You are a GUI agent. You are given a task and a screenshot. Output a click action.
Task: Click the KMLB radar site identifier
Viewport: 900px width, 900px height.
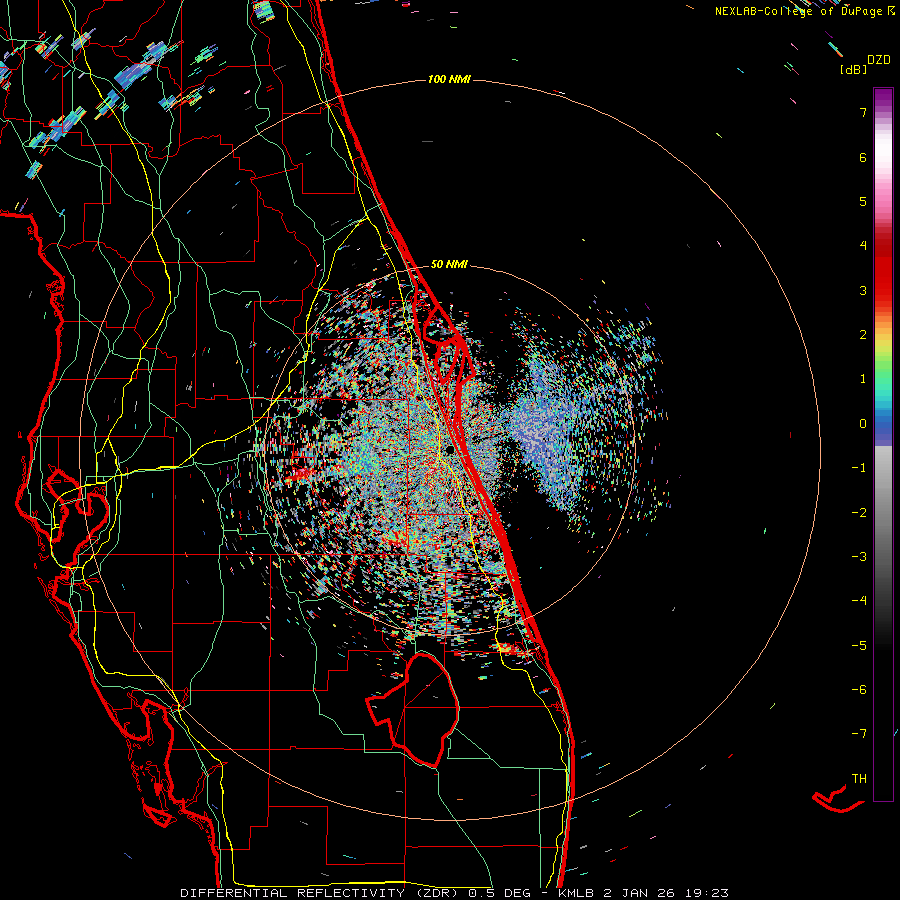click(x=577, y=893)
